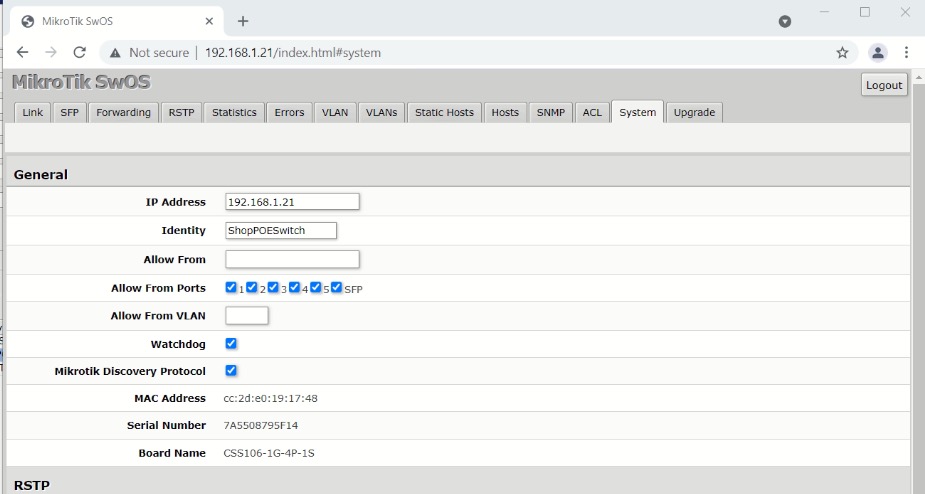Click the RSTP section heading
The image size is (925, 494).
(x=32, y=485)
